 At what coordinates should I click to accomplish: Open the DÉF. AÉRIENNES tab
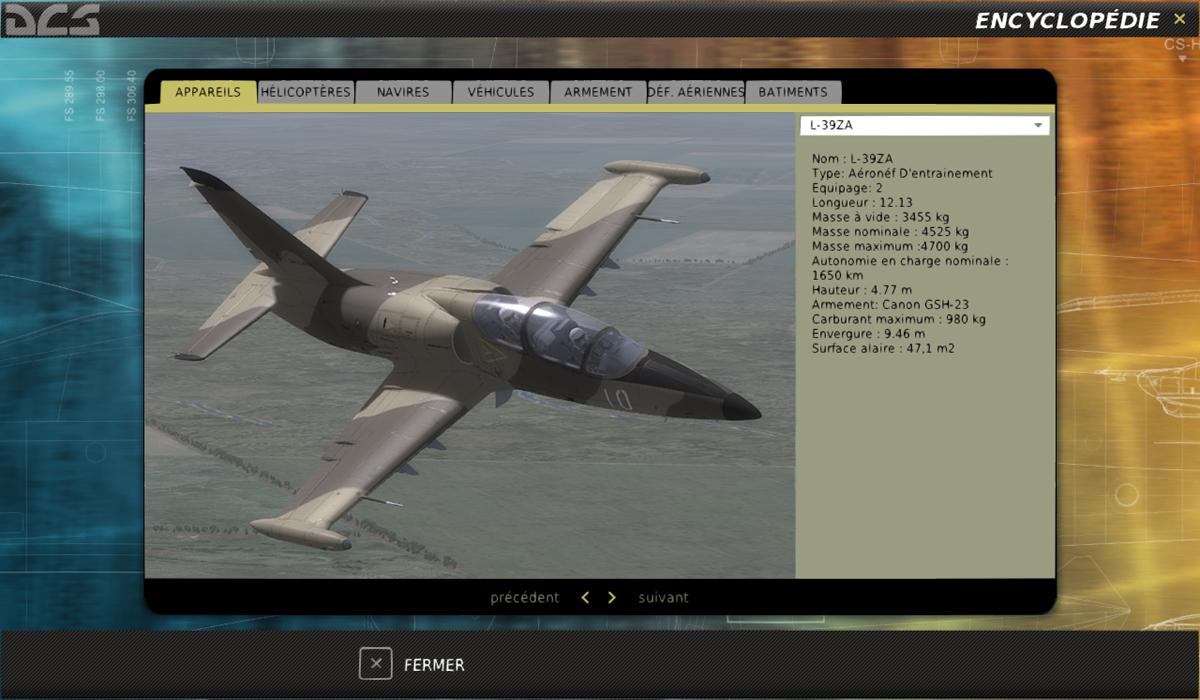pyautogui.click(x=696, y=92)
